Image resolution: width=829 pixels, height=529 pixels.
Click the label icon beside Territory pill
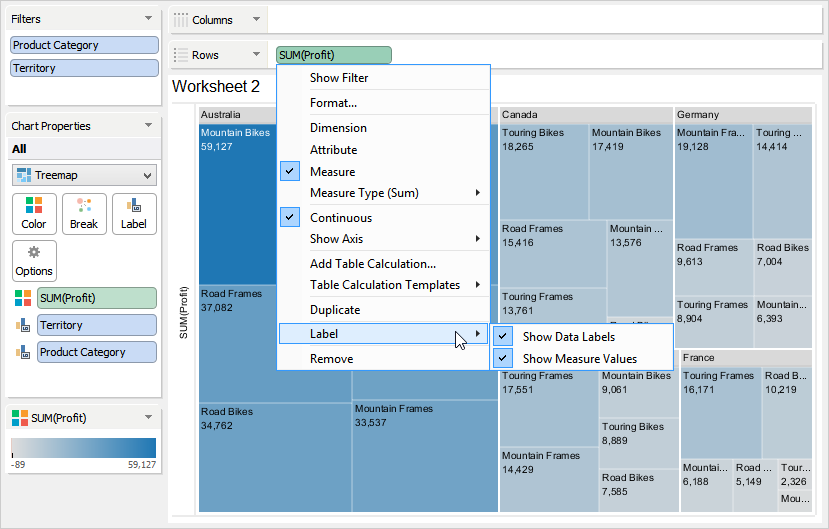tap(22, 325)
